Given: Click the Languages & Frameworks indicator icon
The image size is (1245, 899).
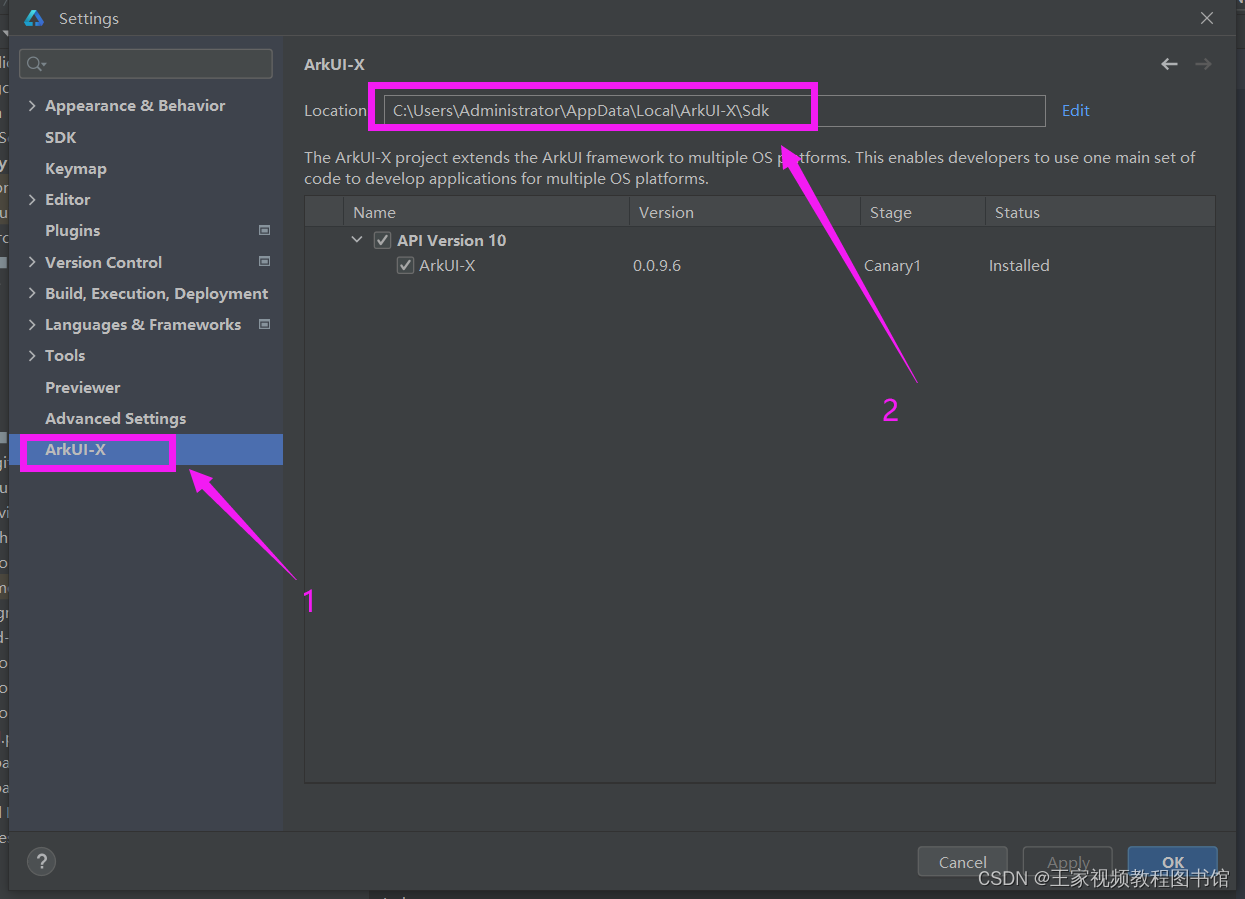Looking at the screenshot, I should pyautogui.click(x=265, y=324).
